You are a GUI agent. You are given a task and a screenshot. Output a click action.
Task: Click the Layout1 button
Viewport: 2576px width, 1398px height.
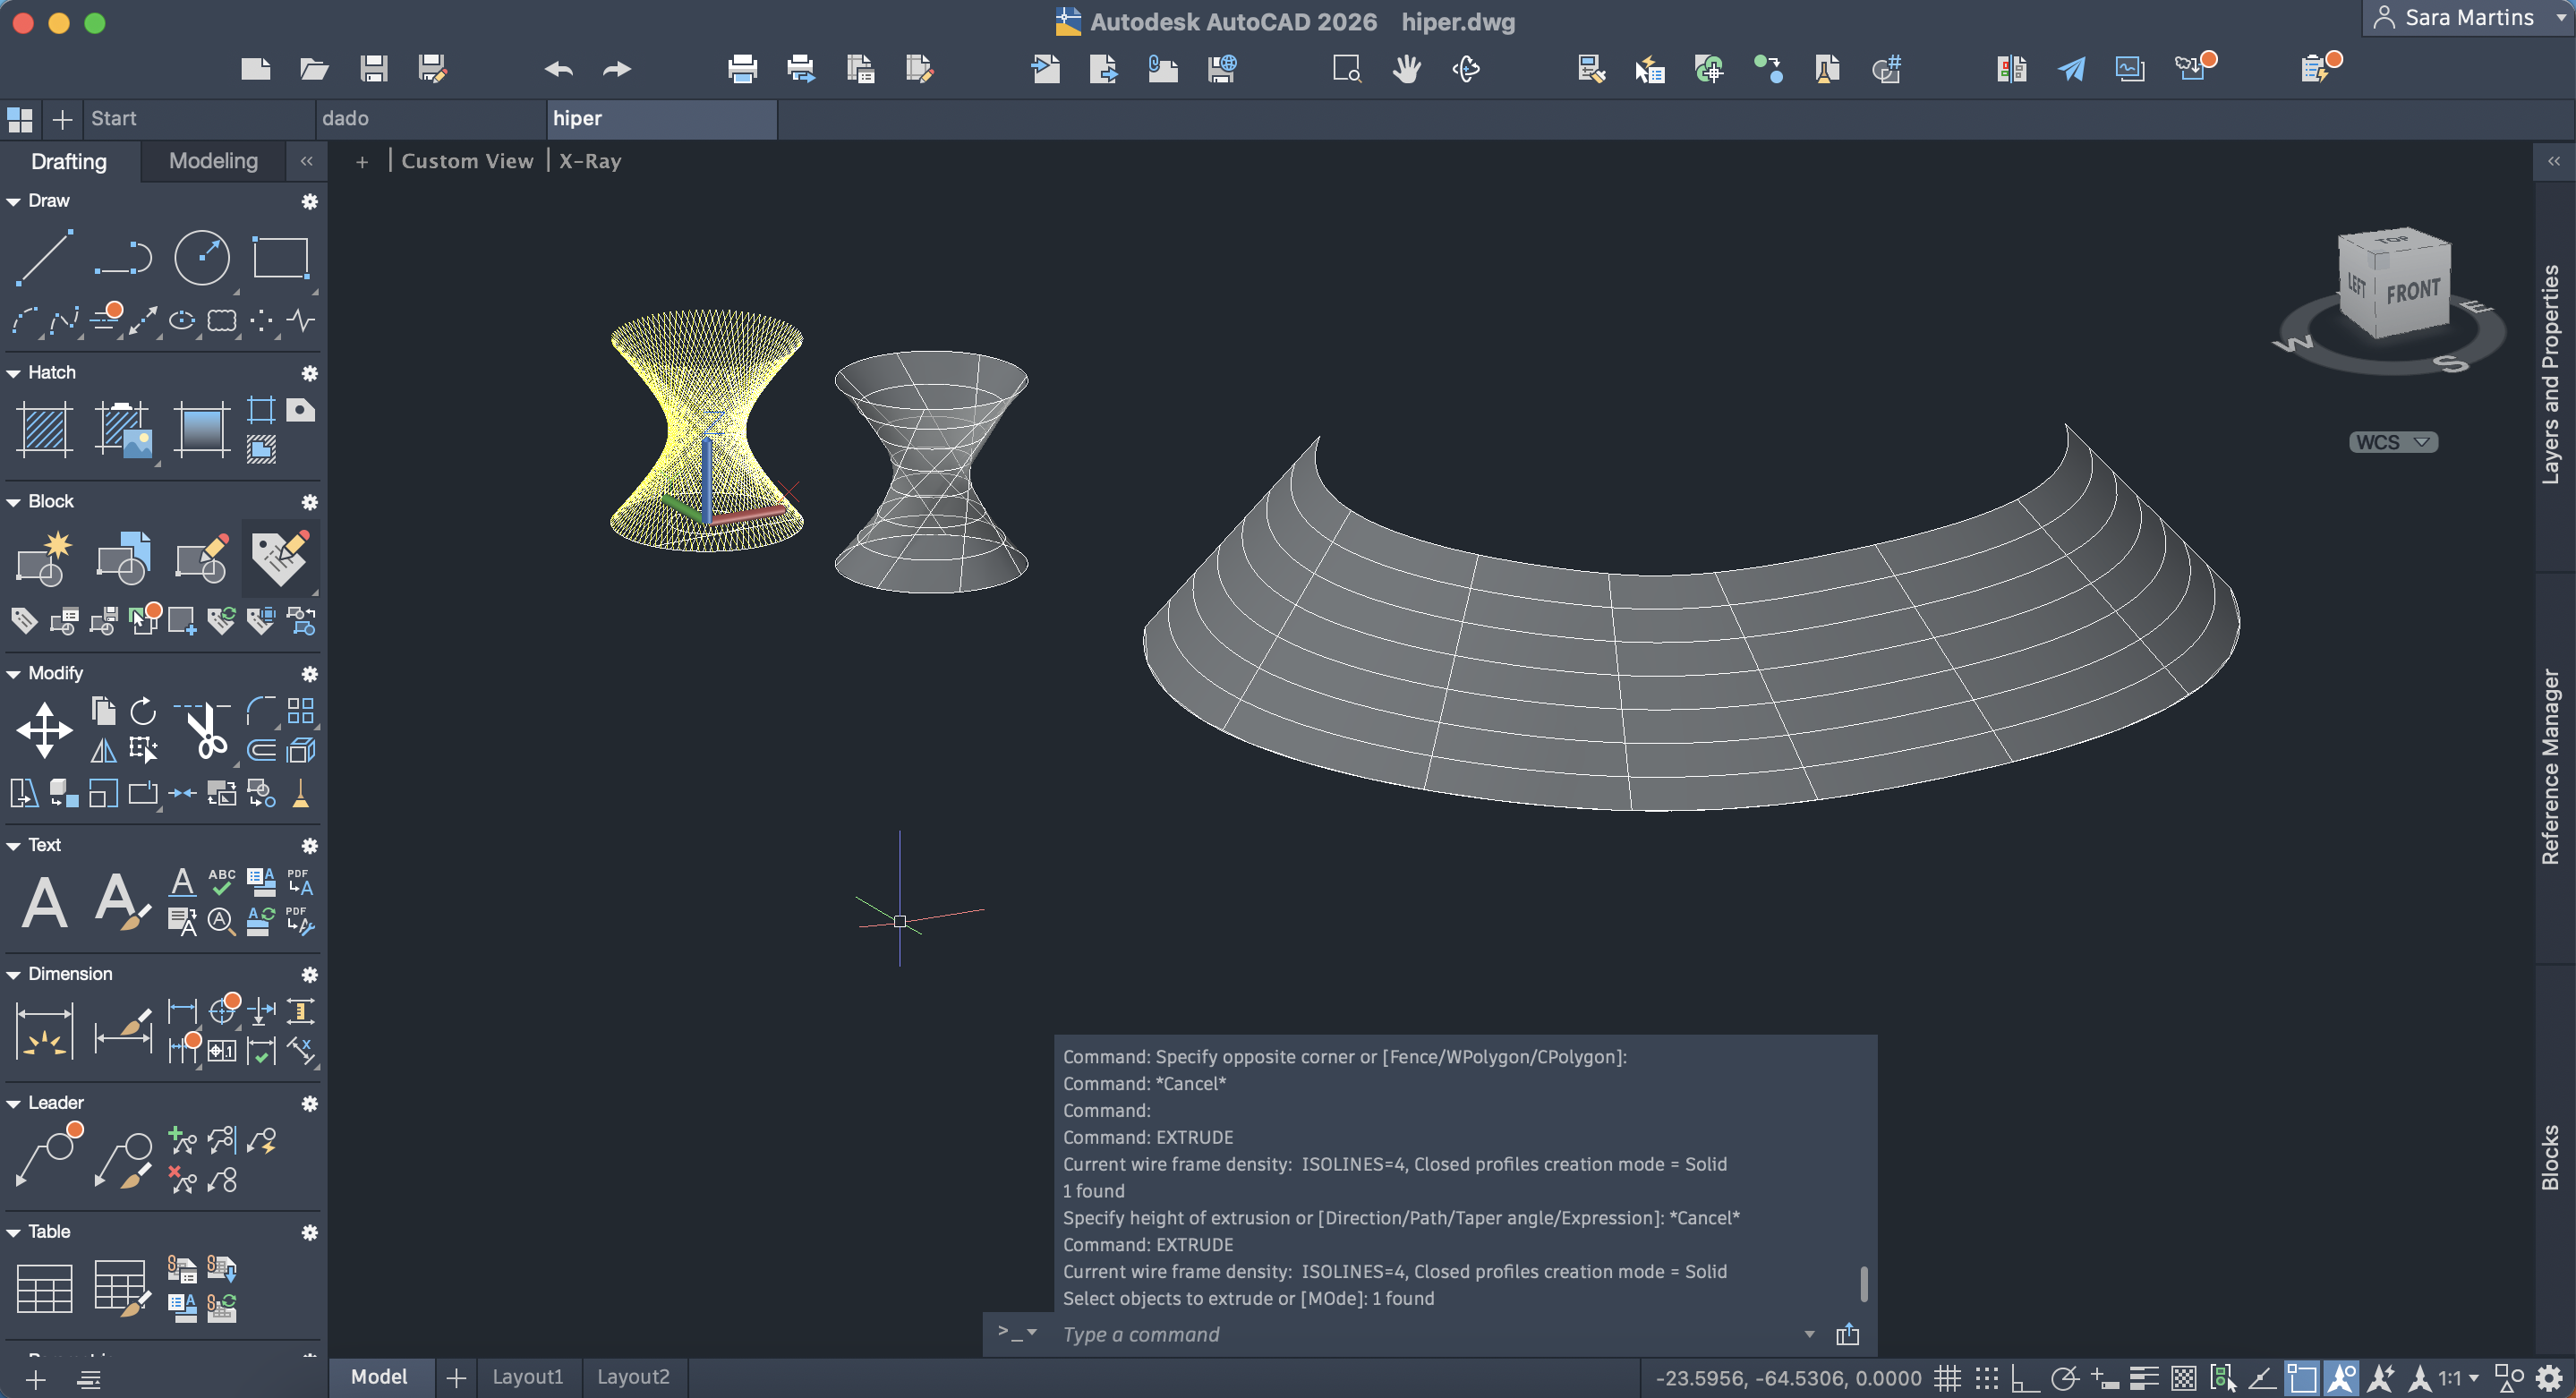pyautogui.click(x=527, y=1376)
